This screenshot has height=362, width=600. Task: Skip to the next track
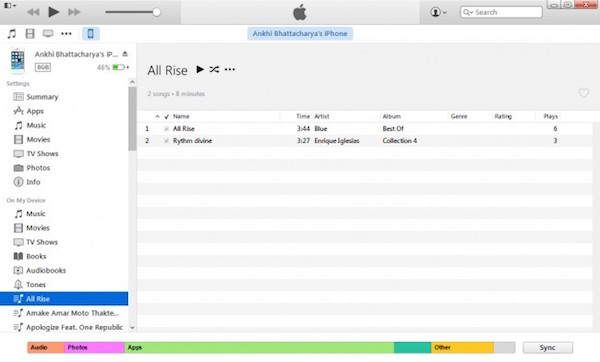74,12
